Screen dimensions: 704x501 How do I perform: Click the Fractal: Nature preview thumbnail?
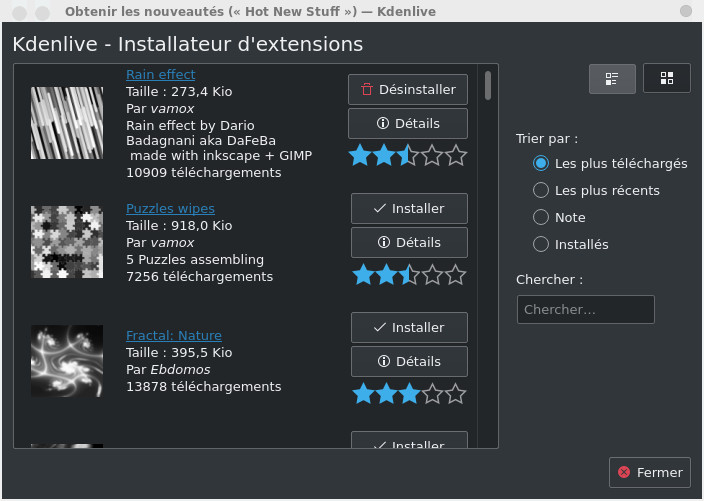(x=67, y=361)
